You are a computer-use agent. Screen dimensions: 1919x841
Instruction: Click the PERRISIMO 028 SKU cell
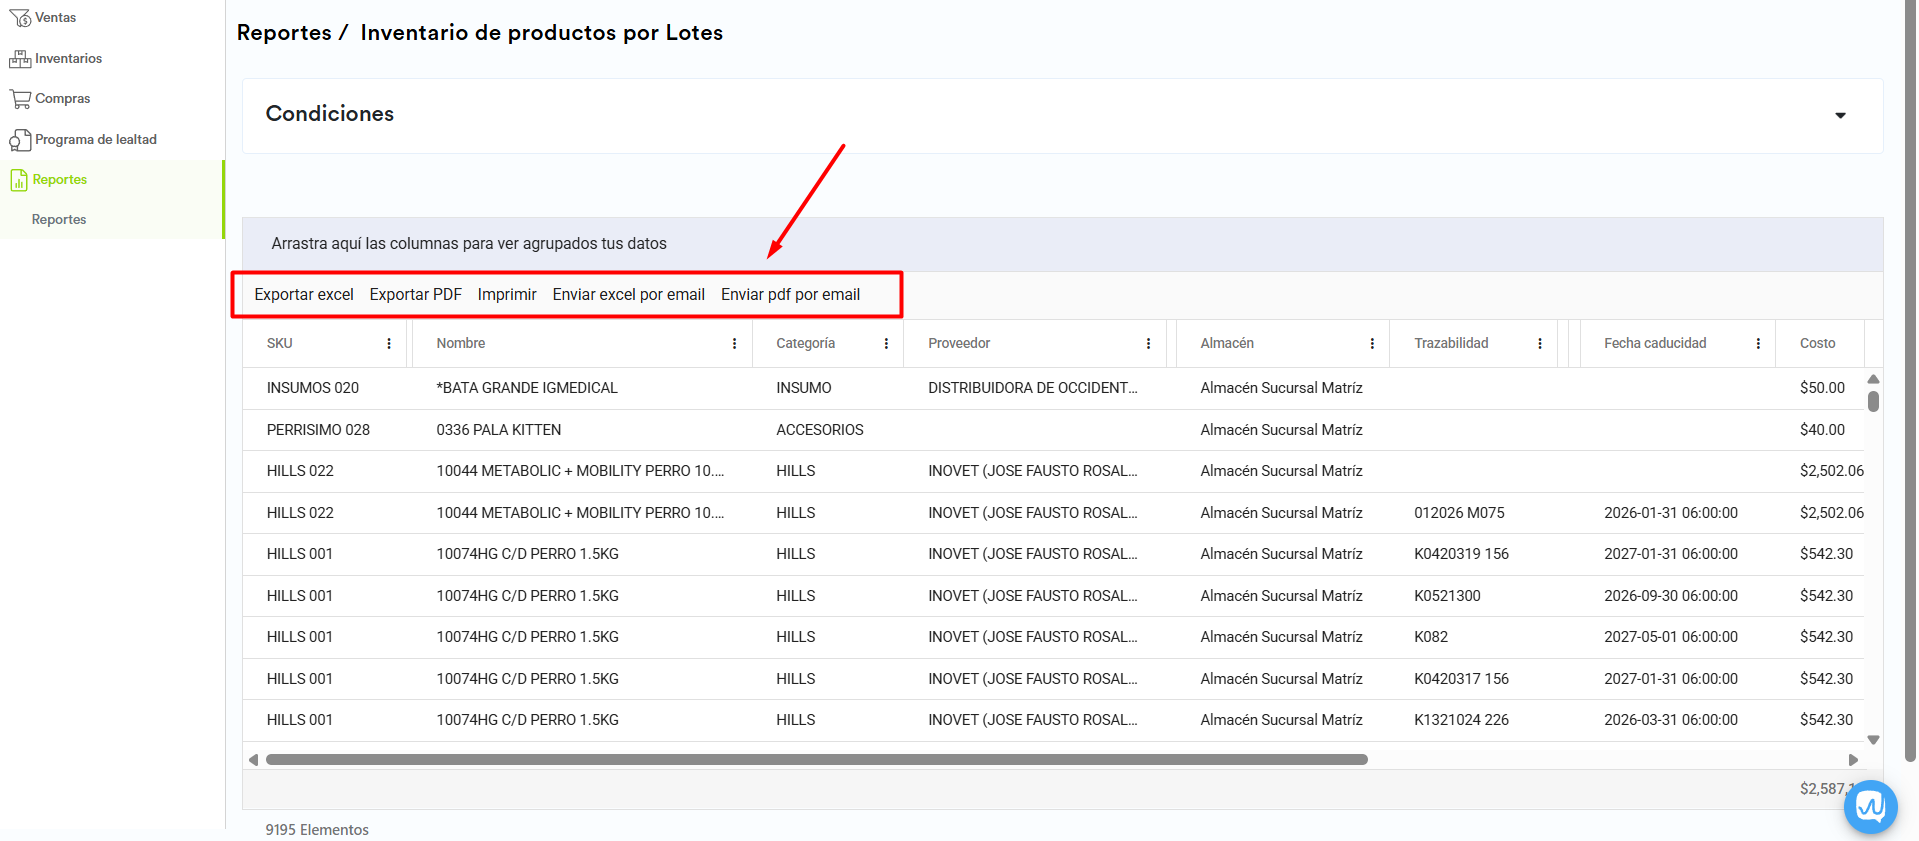tap(318, 430)
